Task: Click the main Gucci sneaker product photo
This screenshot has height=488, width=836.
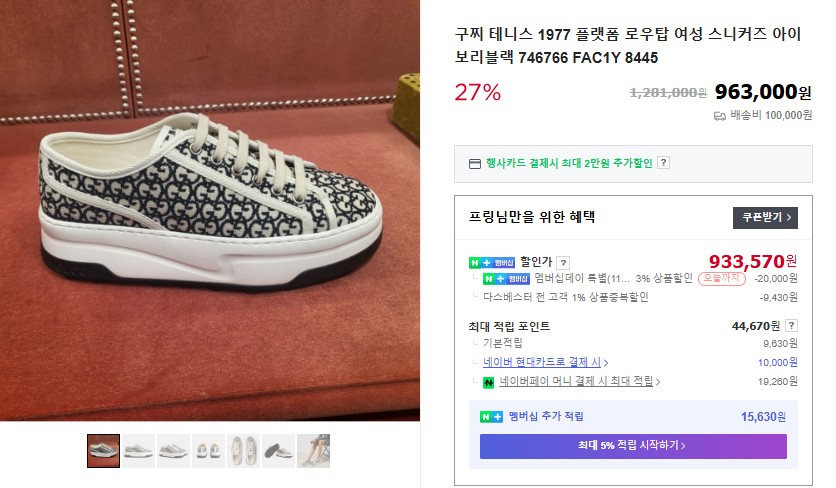Action: (x=209, y=210)
